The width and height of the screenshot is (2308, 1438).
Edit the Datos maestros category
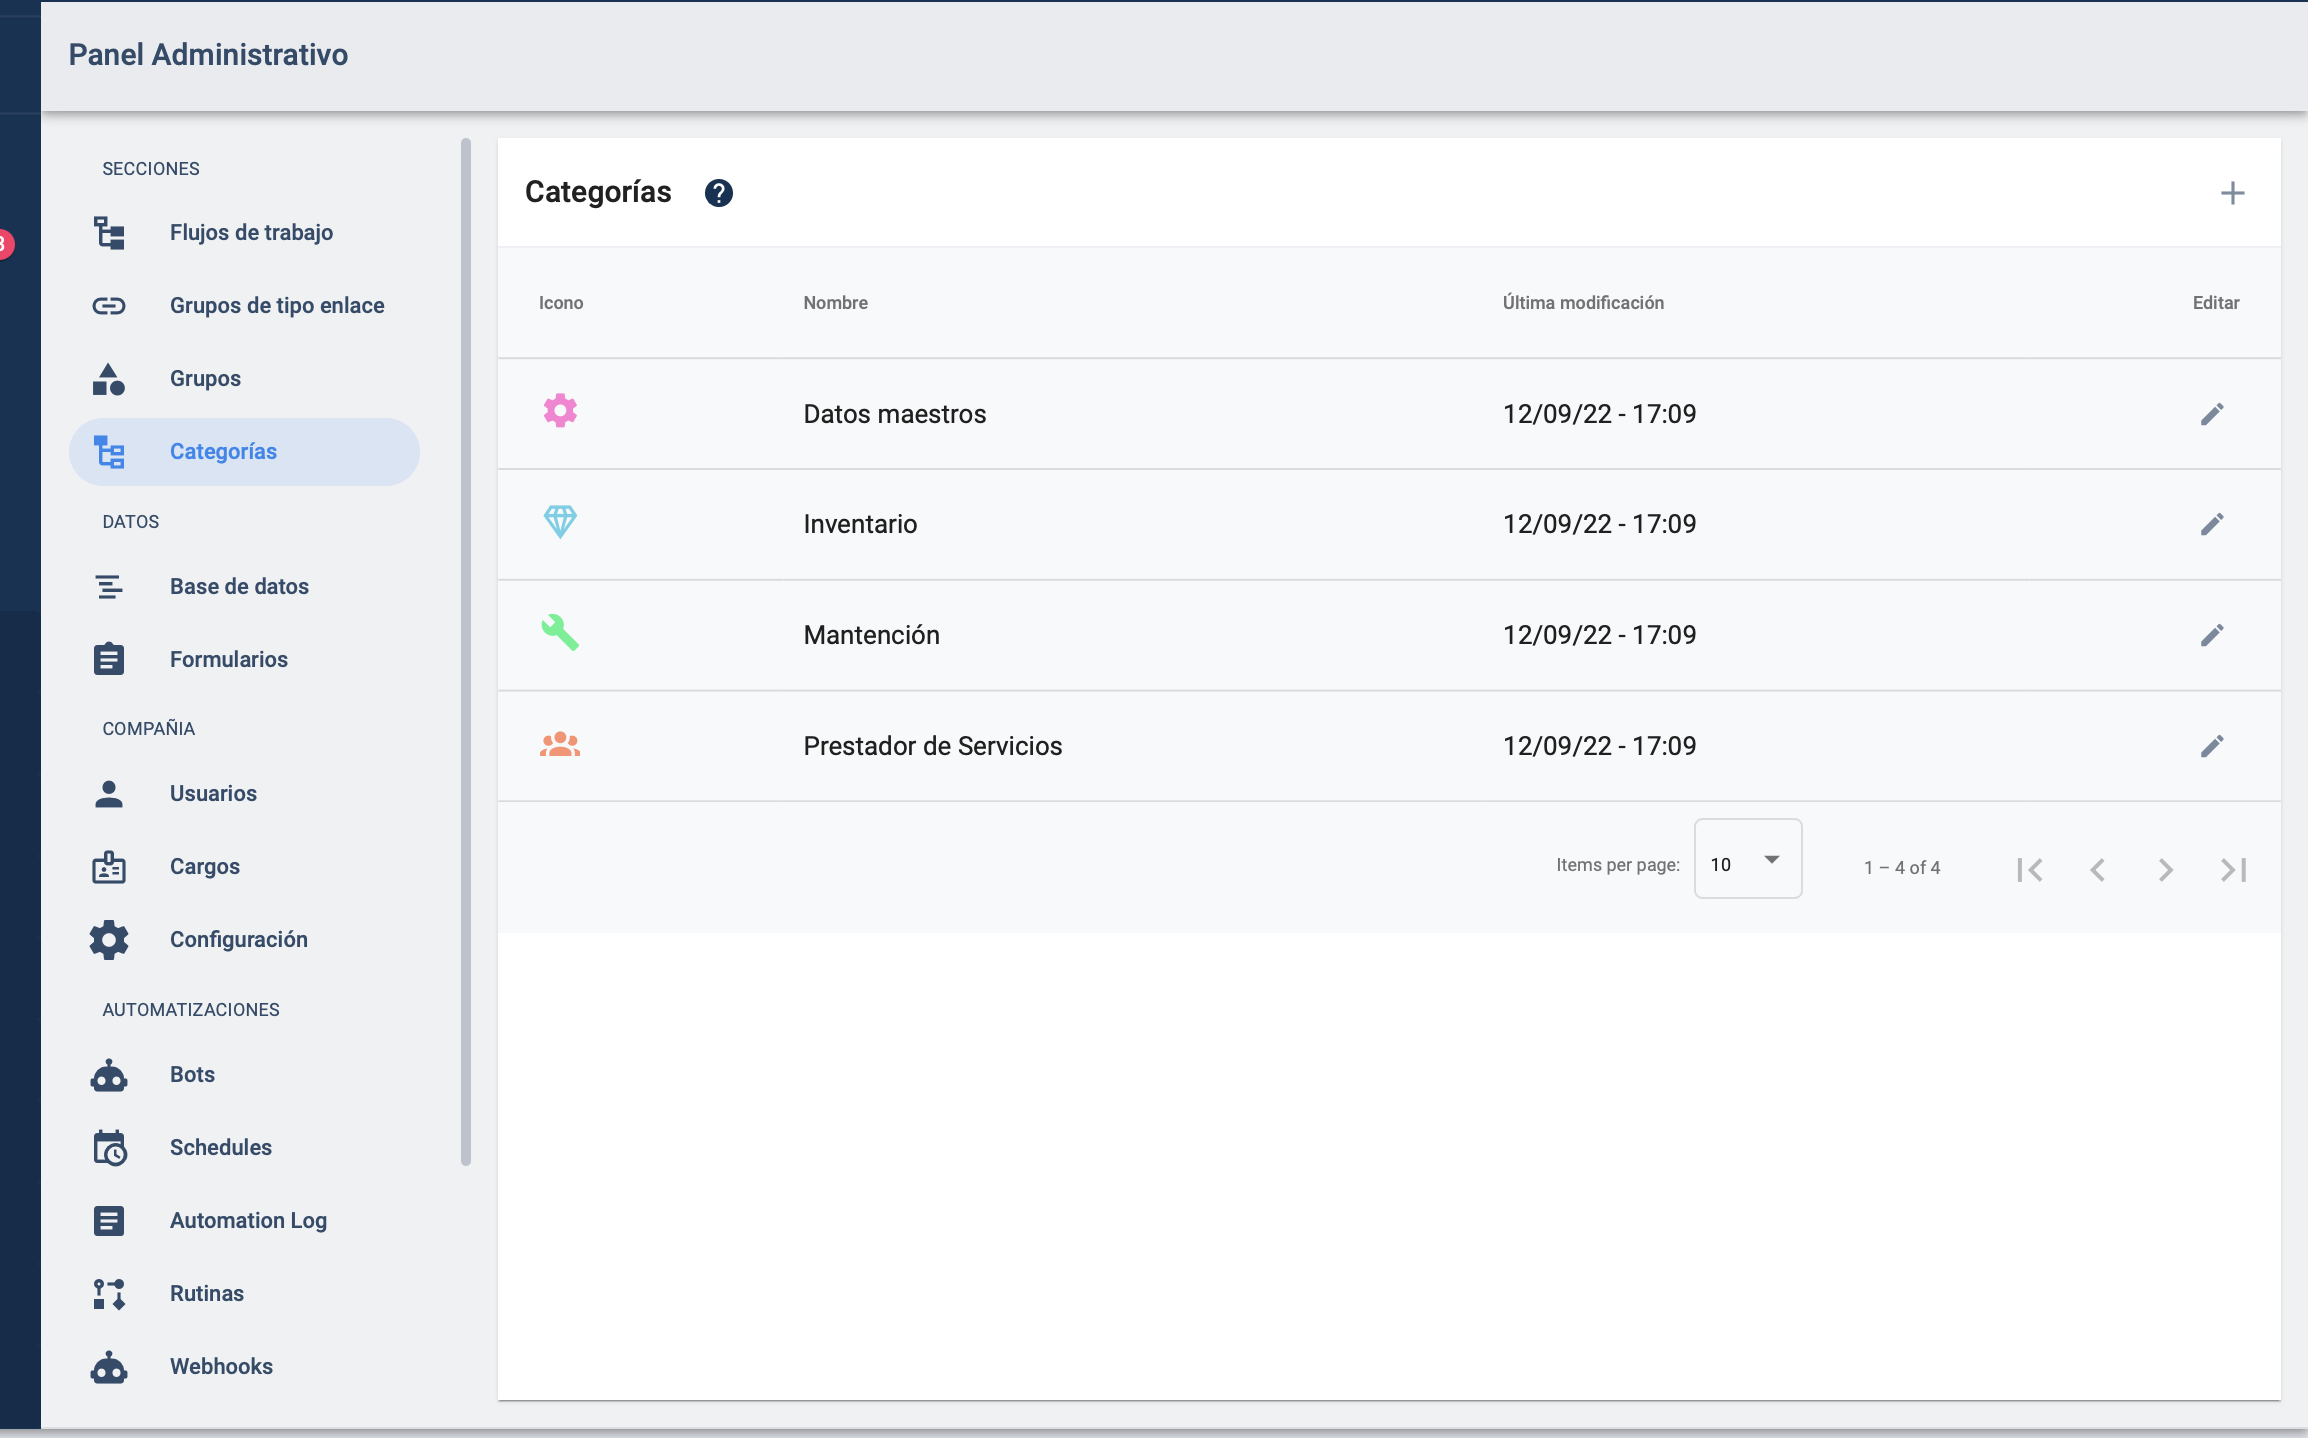point(2212,413)
